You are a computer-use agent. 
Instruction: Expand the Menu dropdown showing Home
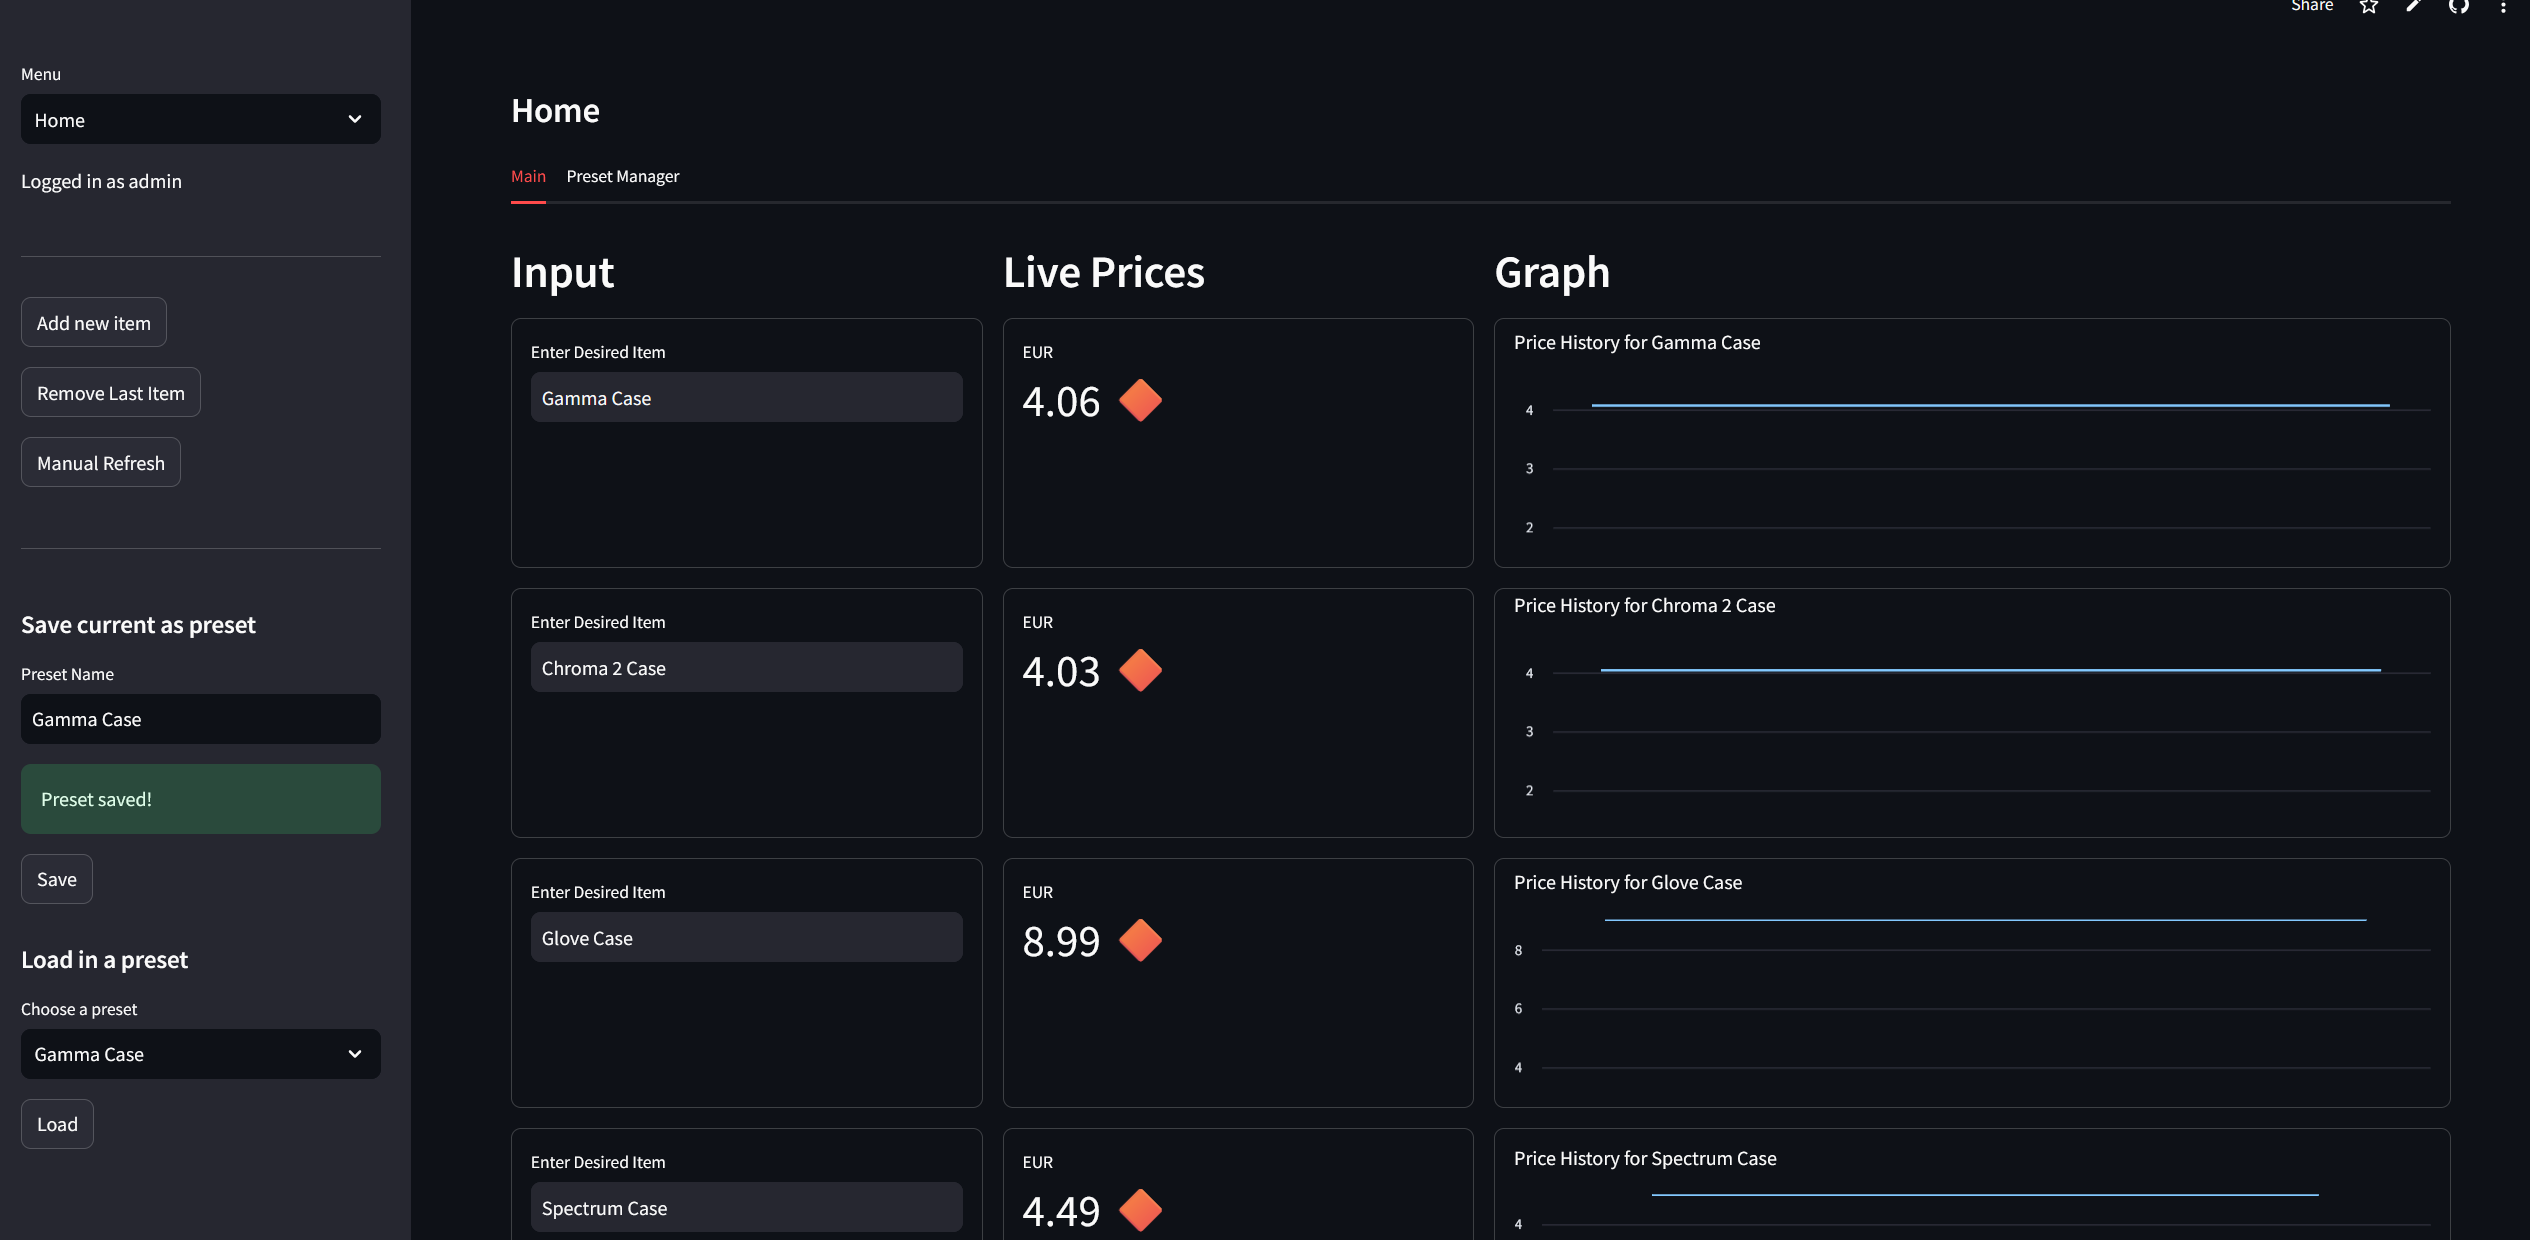tap(200, 120)
